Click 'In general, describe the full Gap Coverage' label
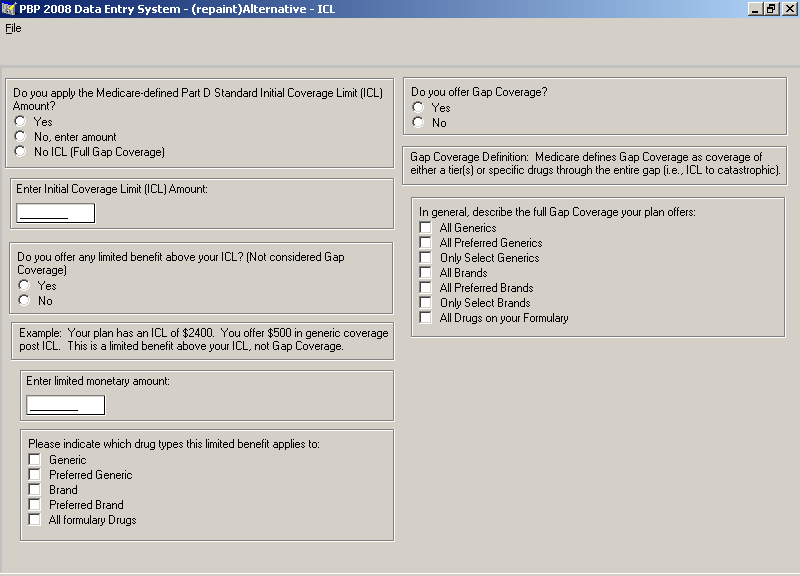This screenshot has width=800, height=576. pyautogui.click(x=557, y=212)
